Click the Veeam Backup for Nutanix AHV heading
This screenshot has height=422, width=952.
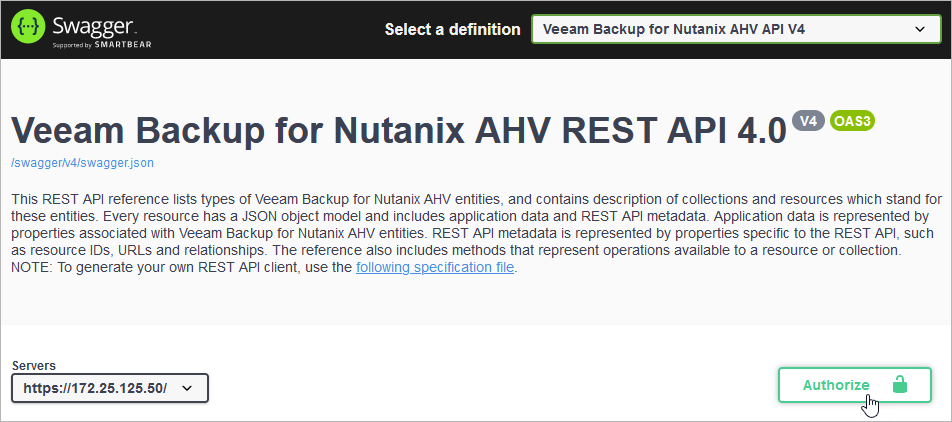399,129
